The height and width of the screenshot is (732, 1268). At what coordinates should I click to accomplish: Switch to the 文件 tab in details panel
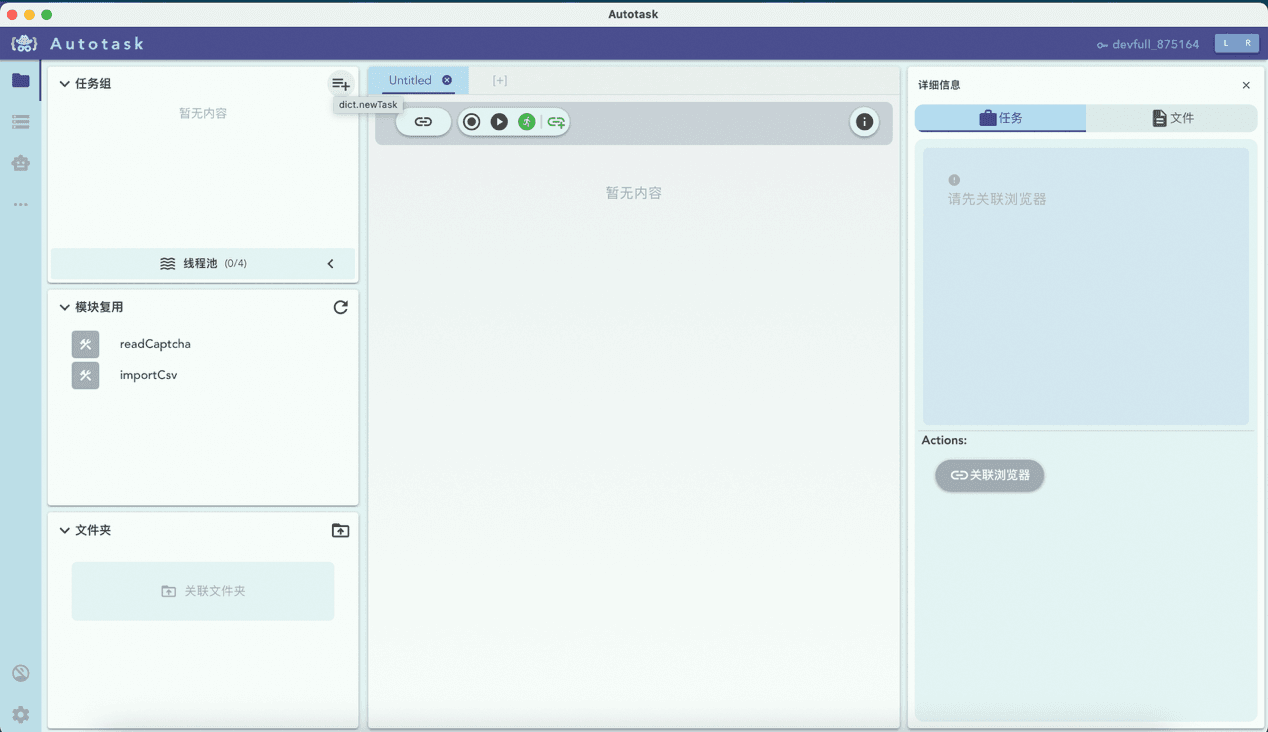click(x=1172, y=118)
